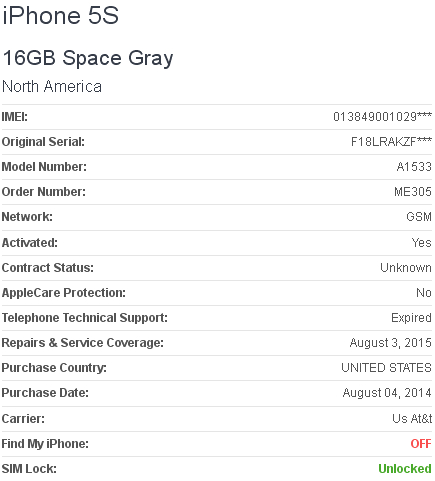Click the August 04, 2014 purchase date
This screenshot has height=481, width=435.
(387, 393)
